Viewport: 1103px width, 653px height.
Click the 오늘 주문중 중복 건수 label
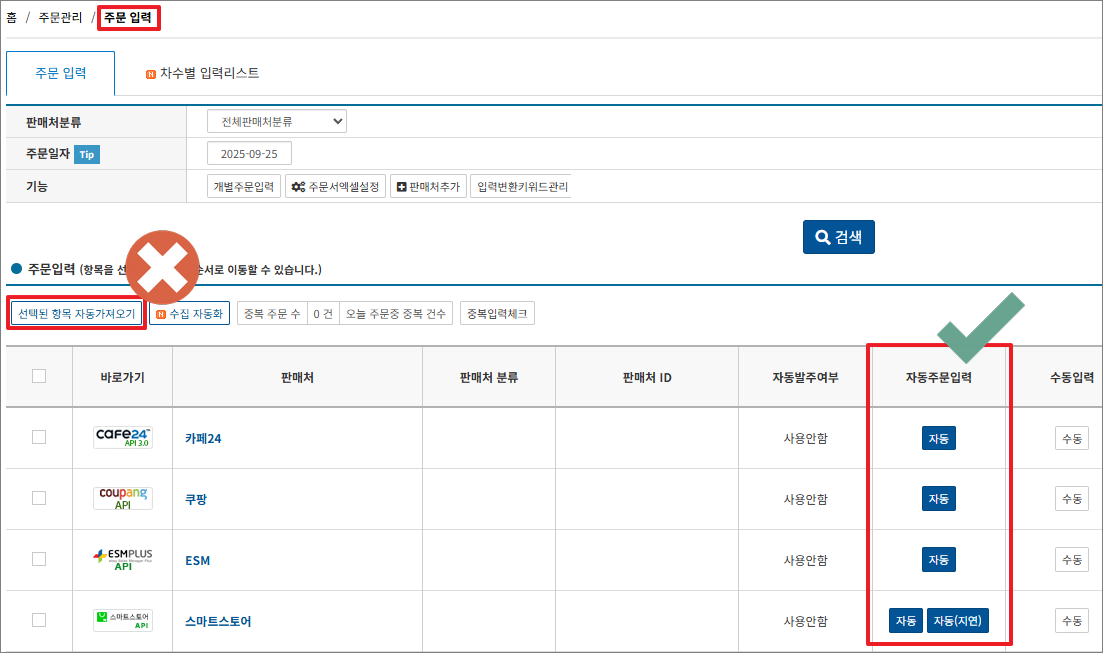(396, 314)
